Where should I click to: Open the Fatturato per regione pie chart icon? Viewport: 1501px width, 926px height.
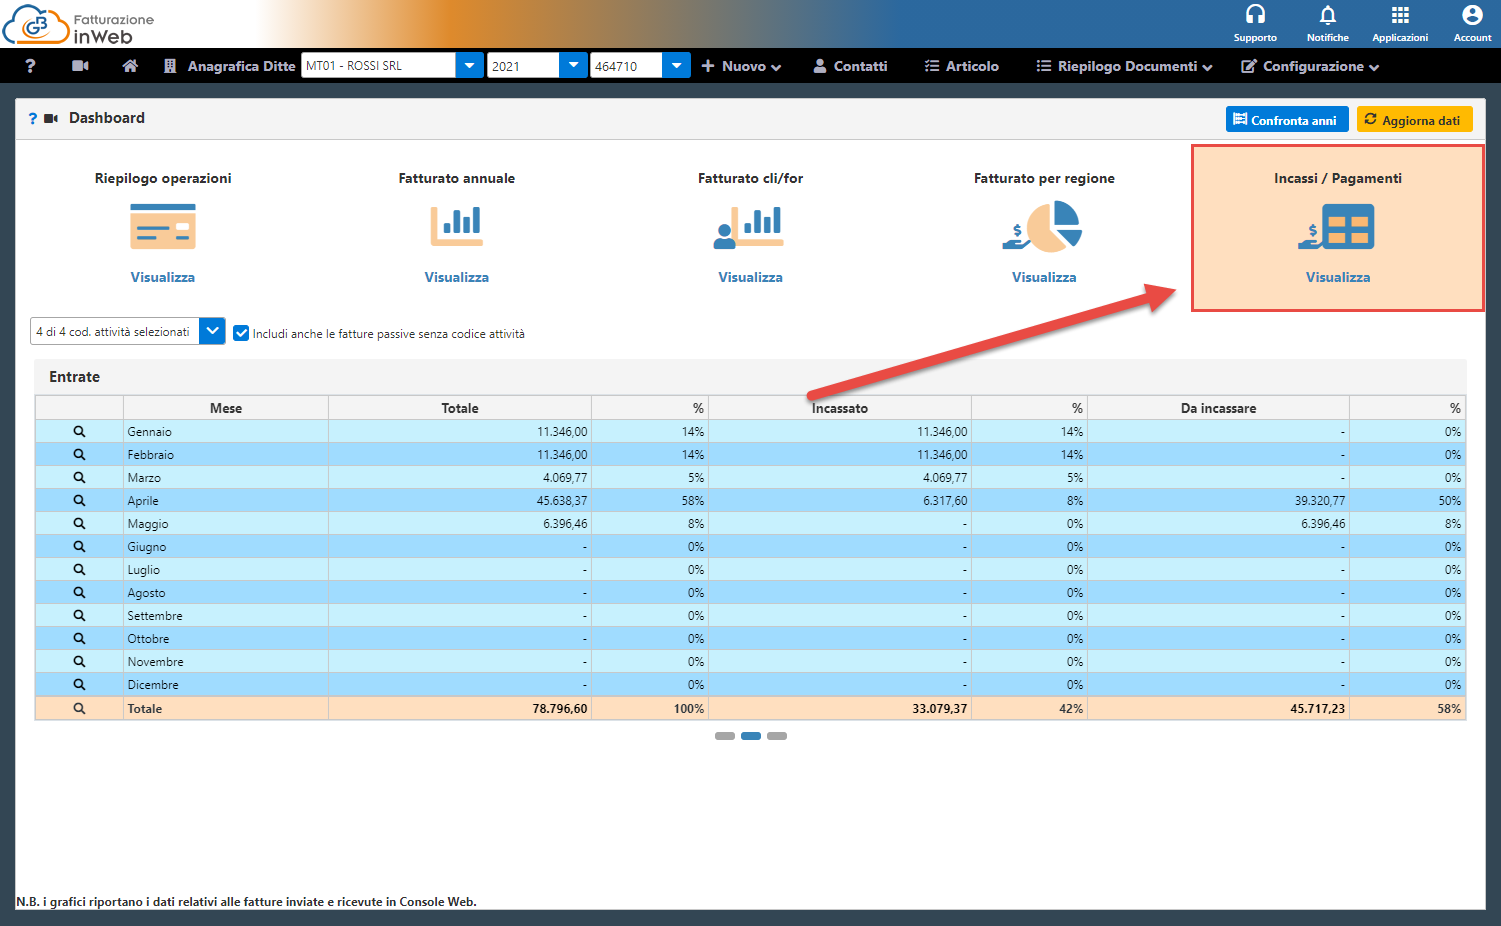click(1043, 227)
